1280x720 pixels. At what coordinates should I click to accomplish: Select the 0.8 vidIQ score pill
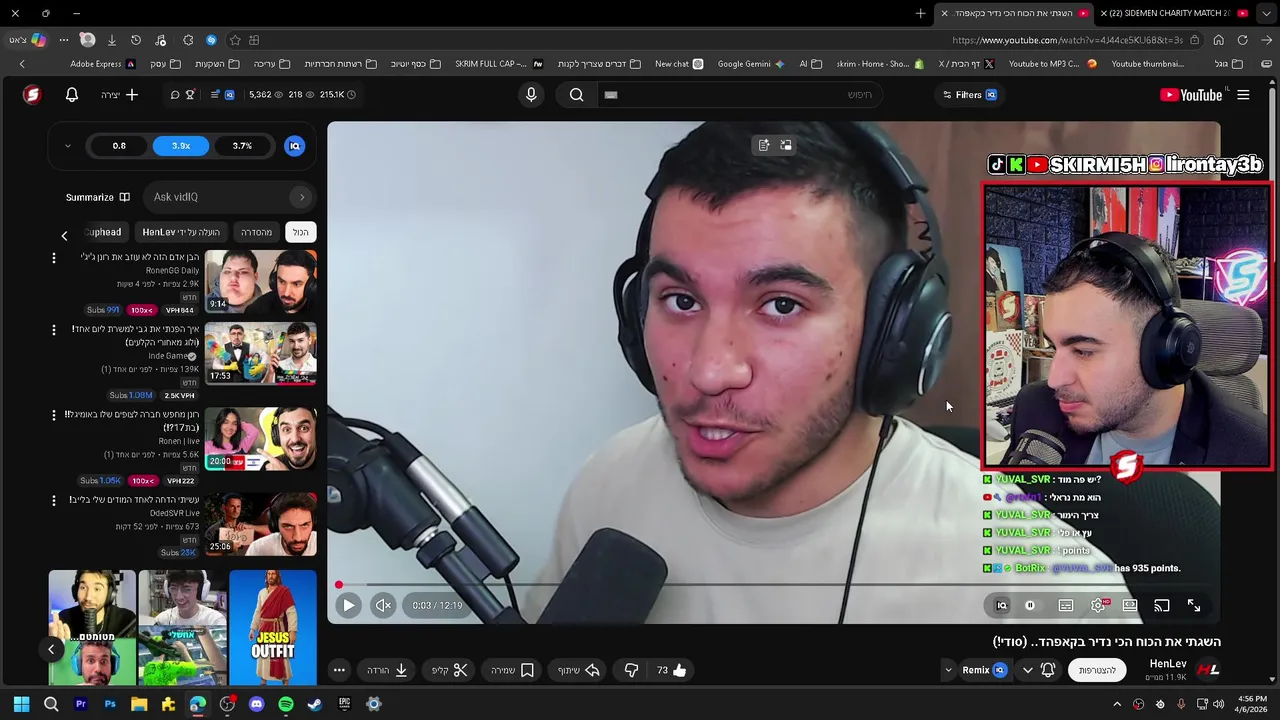[x=119, y=146]
